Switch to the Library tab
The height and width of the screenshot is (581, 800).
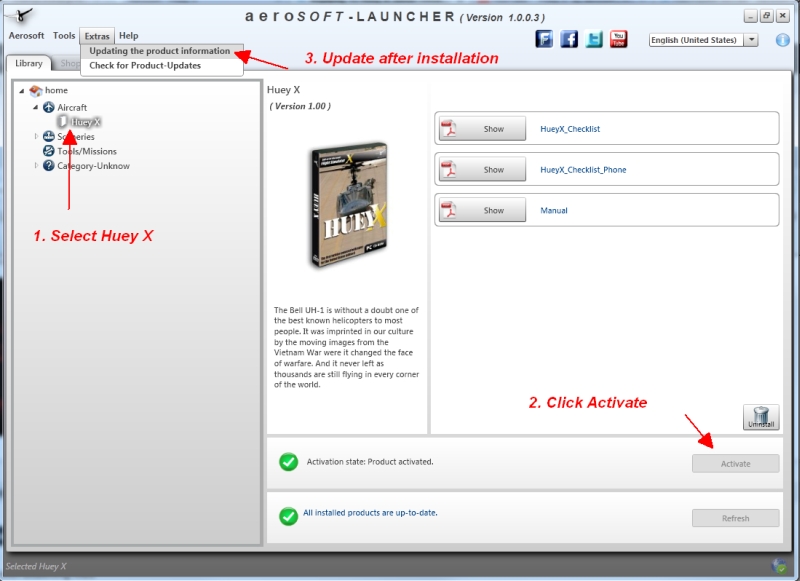(29, 63)
